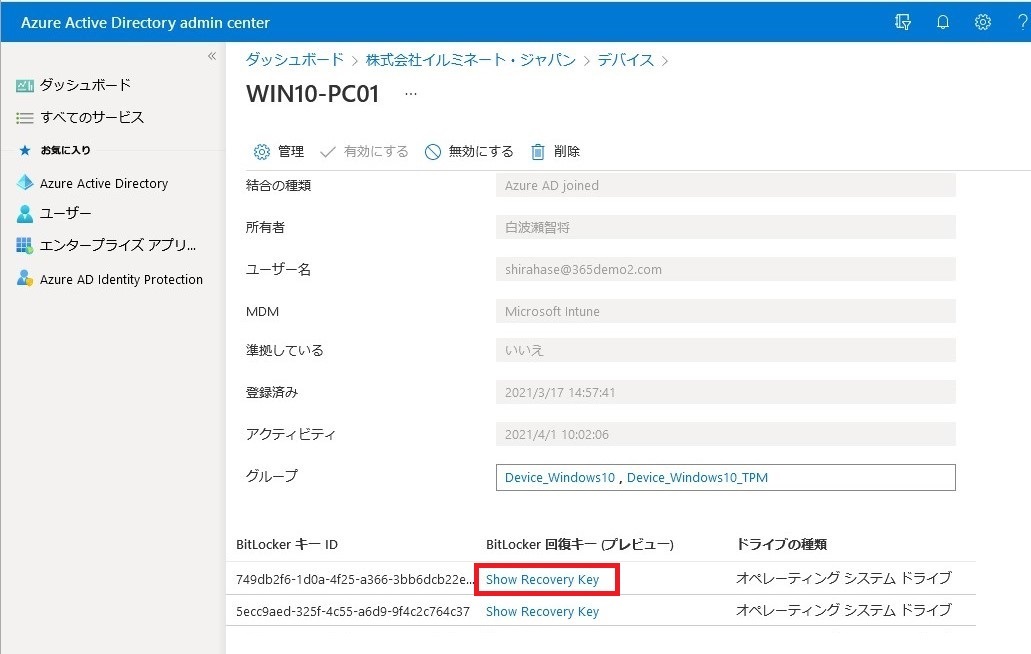Open Azure AD Identity Protection in sidebar

(x=121, y=279)
